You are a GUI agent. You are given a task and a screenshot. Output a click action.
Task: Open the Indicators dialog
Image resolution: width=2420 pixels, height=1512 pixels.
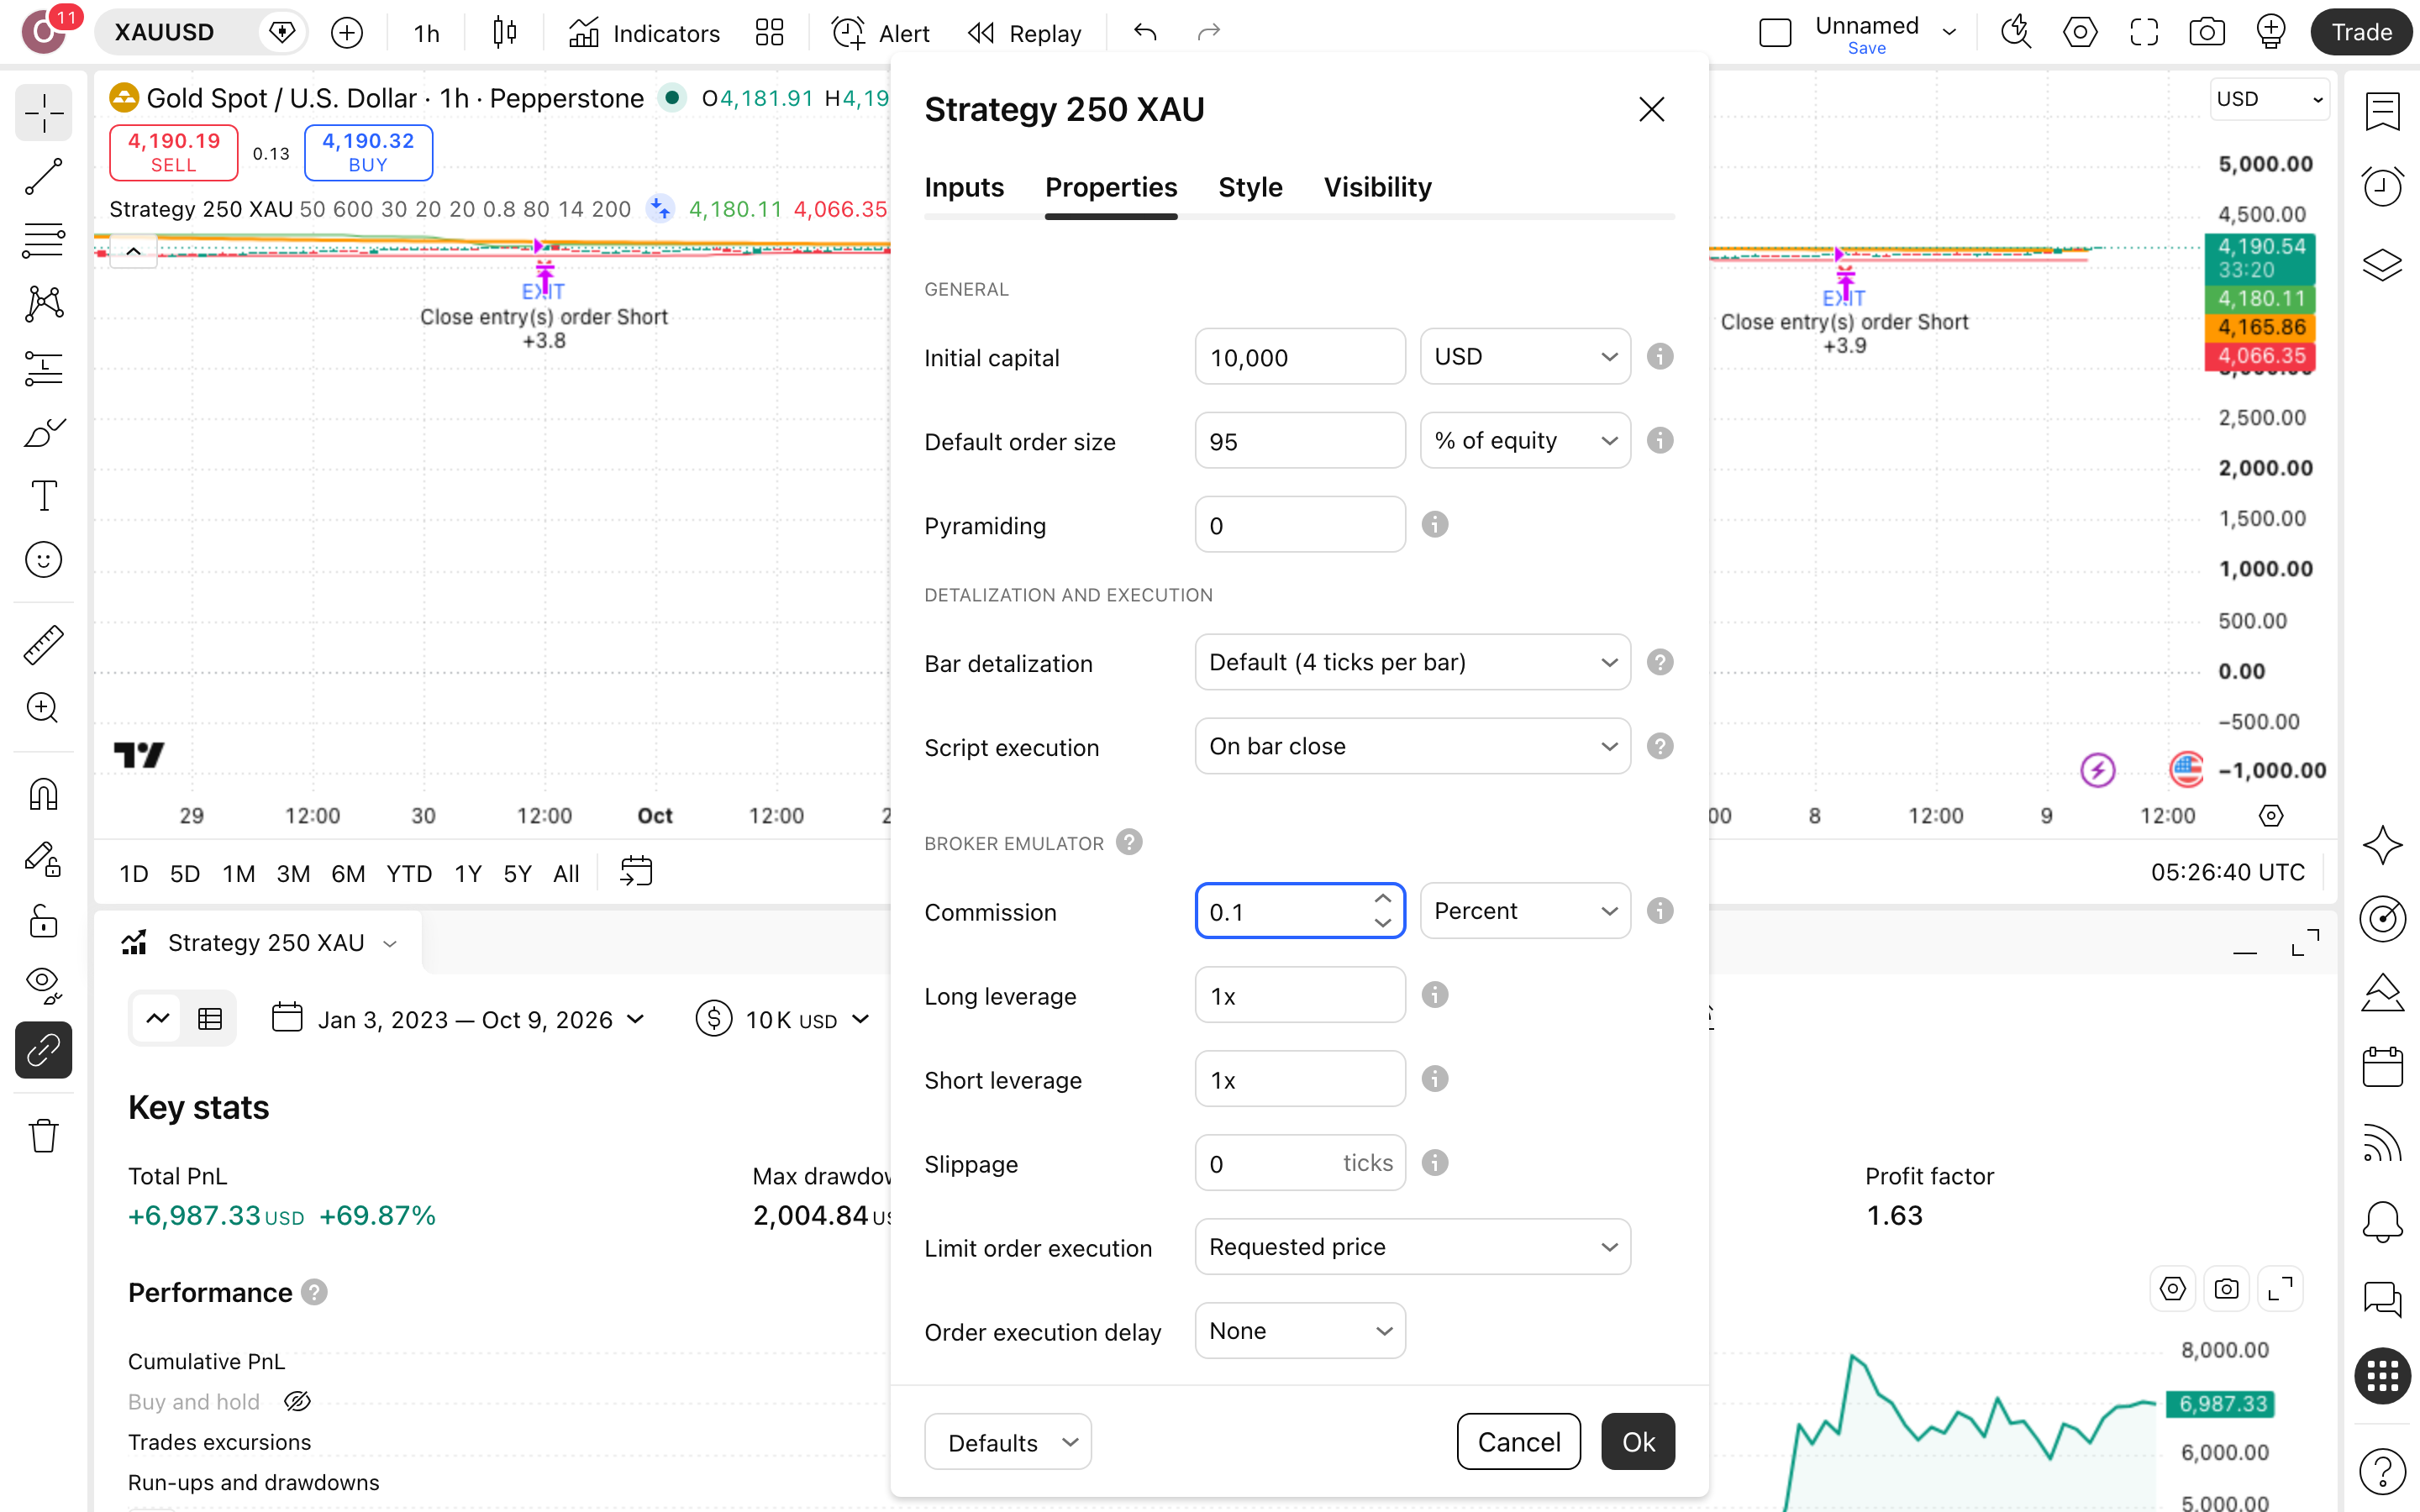644,33
